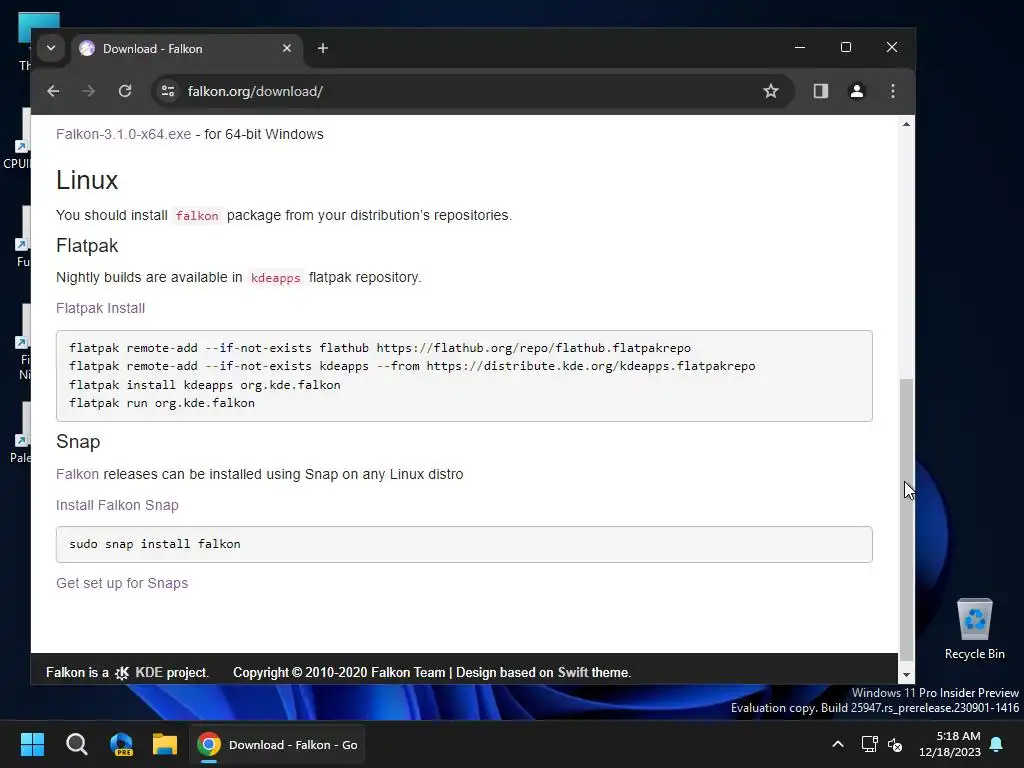Viewport: 1024px width, 768px height.
Task: Open the Chrome three-dot menu
Action: pyautogui.click(x=893, y=91)
